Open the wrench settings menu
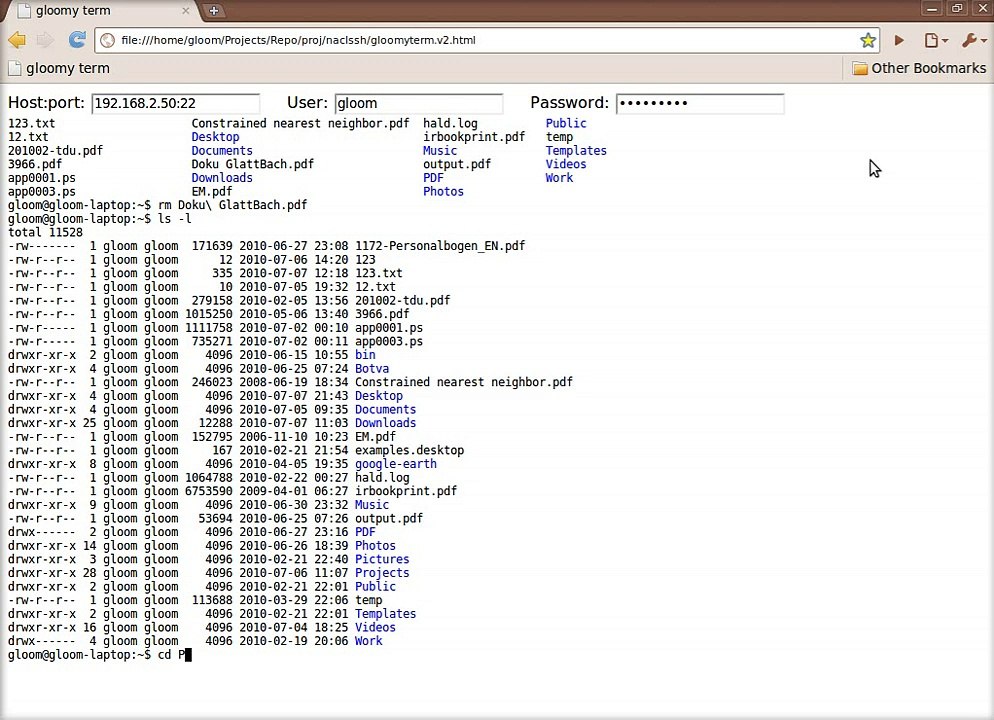This screenshot has width=994, height=720. (x=974, y=41)
